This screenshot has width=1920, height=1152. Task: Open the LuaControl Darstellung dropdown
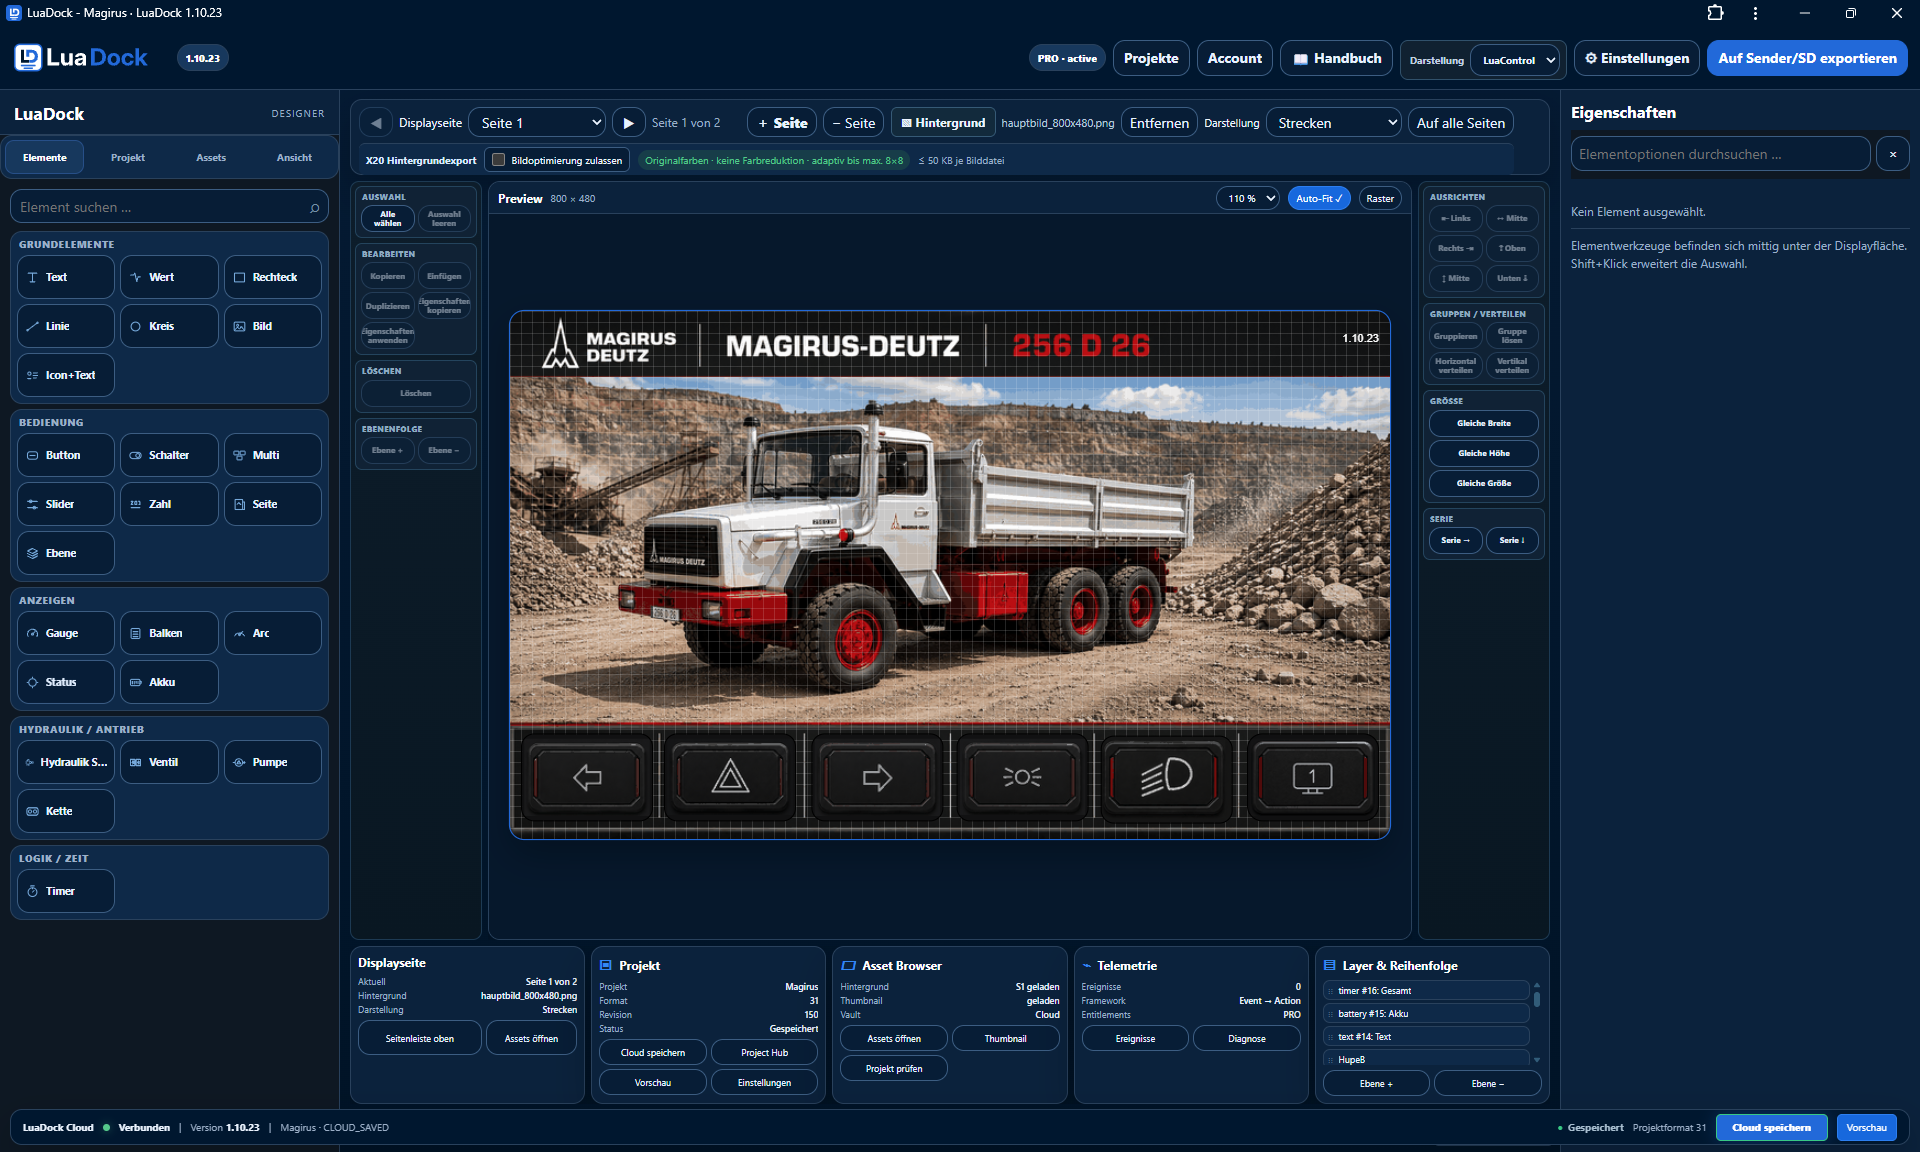pyautogui.click(x=1515, y=60)
